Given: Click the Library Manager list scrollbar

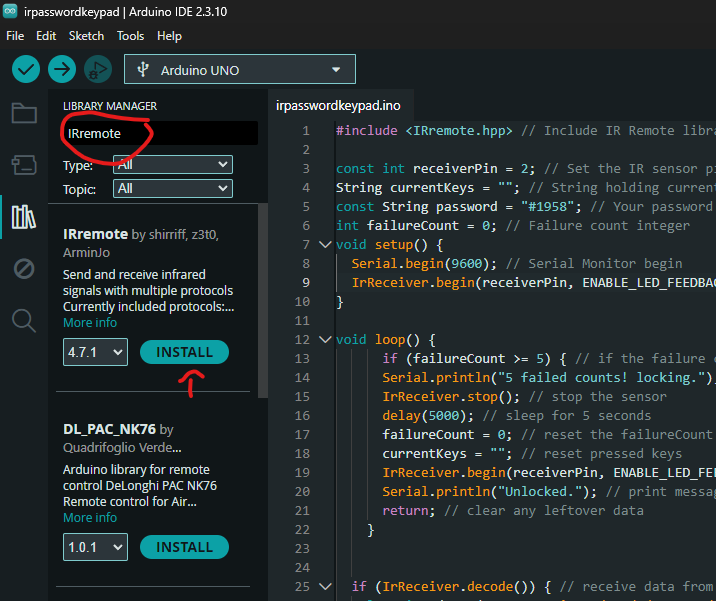Looking at the screenshot, I should pos(263,301).
